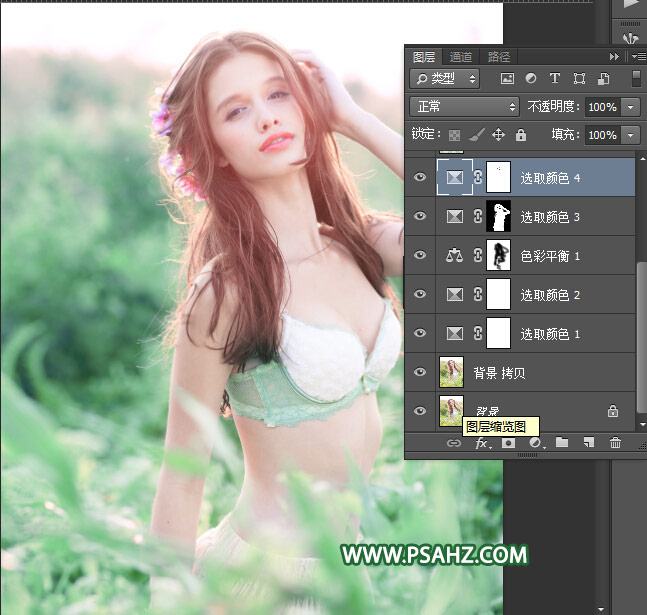Hide the 背景 拷贝 layer
Image resolution: width=647 pixels, height=615 pixels.
[420, 373]
